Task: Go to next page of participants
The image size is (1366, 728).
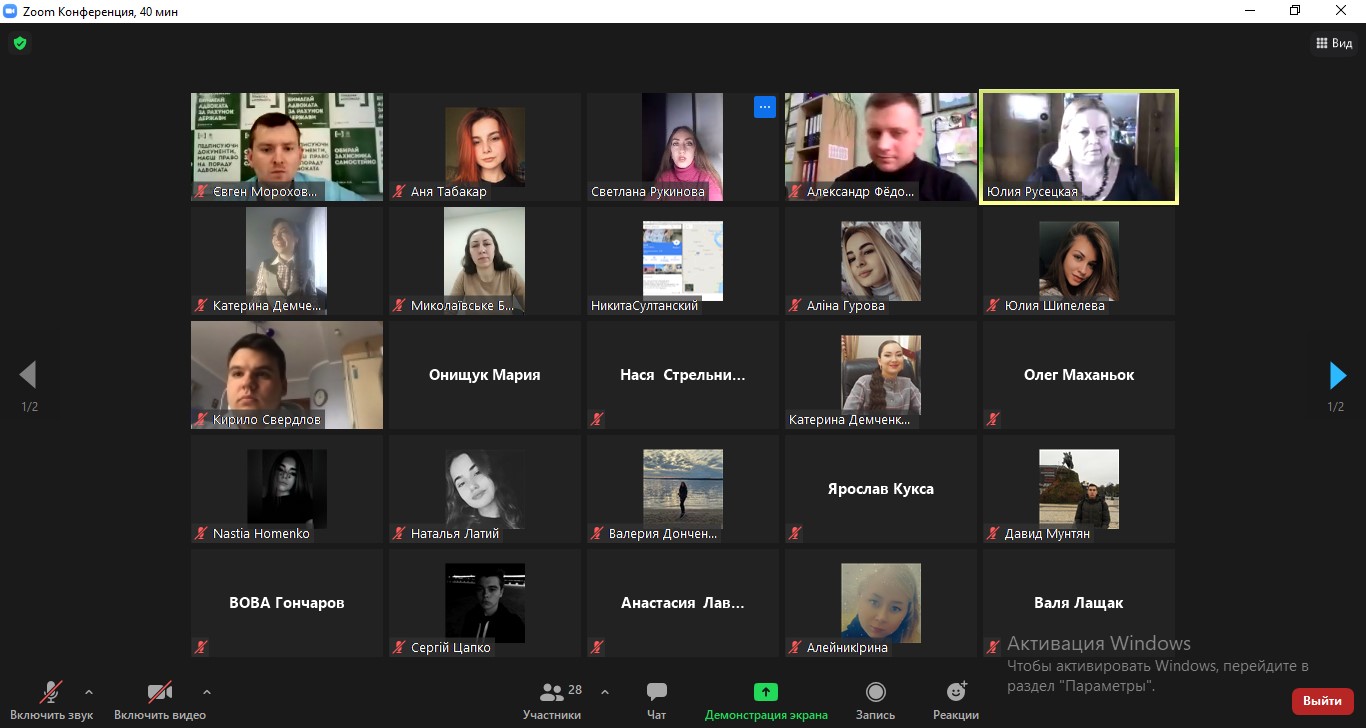Action: (x=1337, y=375)
